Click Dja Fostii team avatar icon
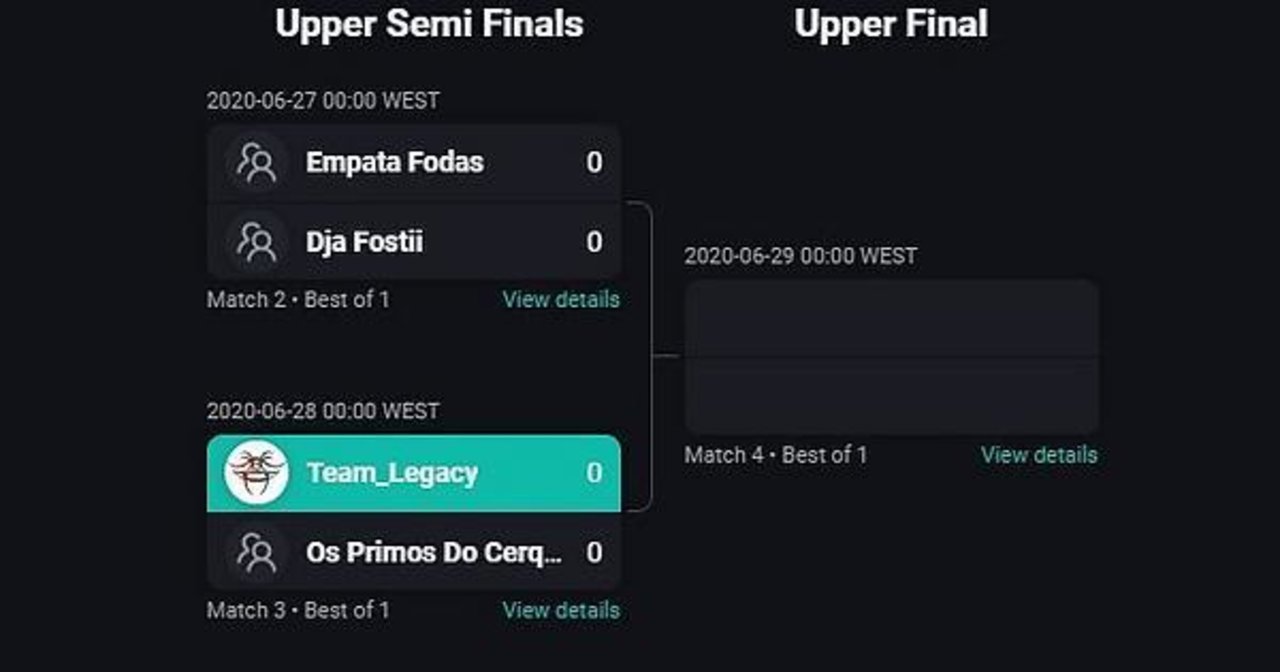1280x672 pixels. coord(257,242)
